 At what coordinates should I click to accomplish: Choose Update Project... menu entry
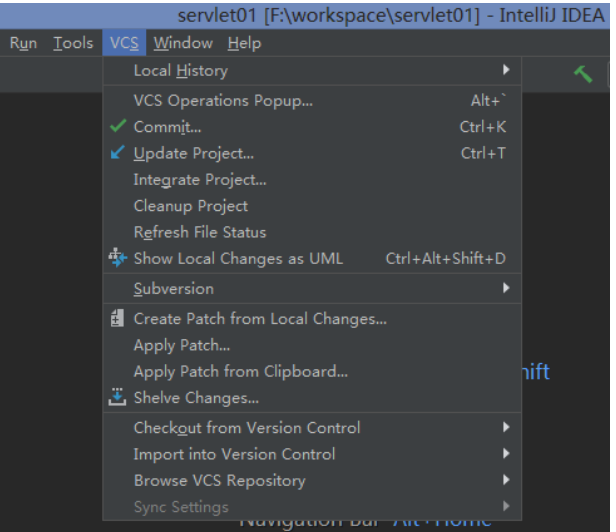312,153
